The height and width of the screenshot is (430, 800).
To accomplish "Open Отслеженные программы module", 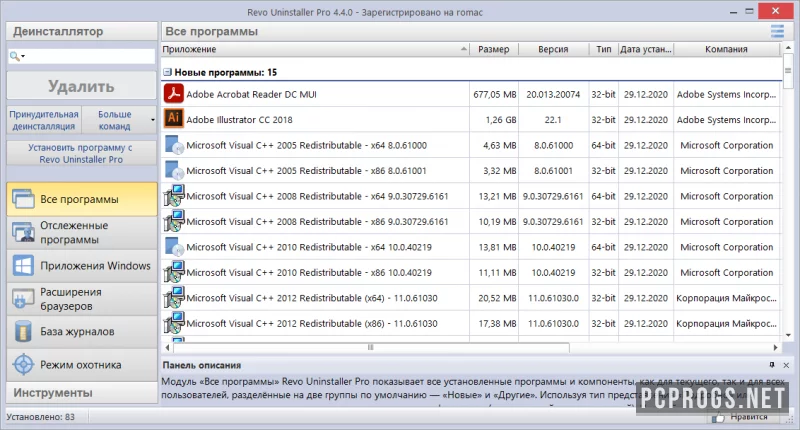I will (x=82, y=233).
